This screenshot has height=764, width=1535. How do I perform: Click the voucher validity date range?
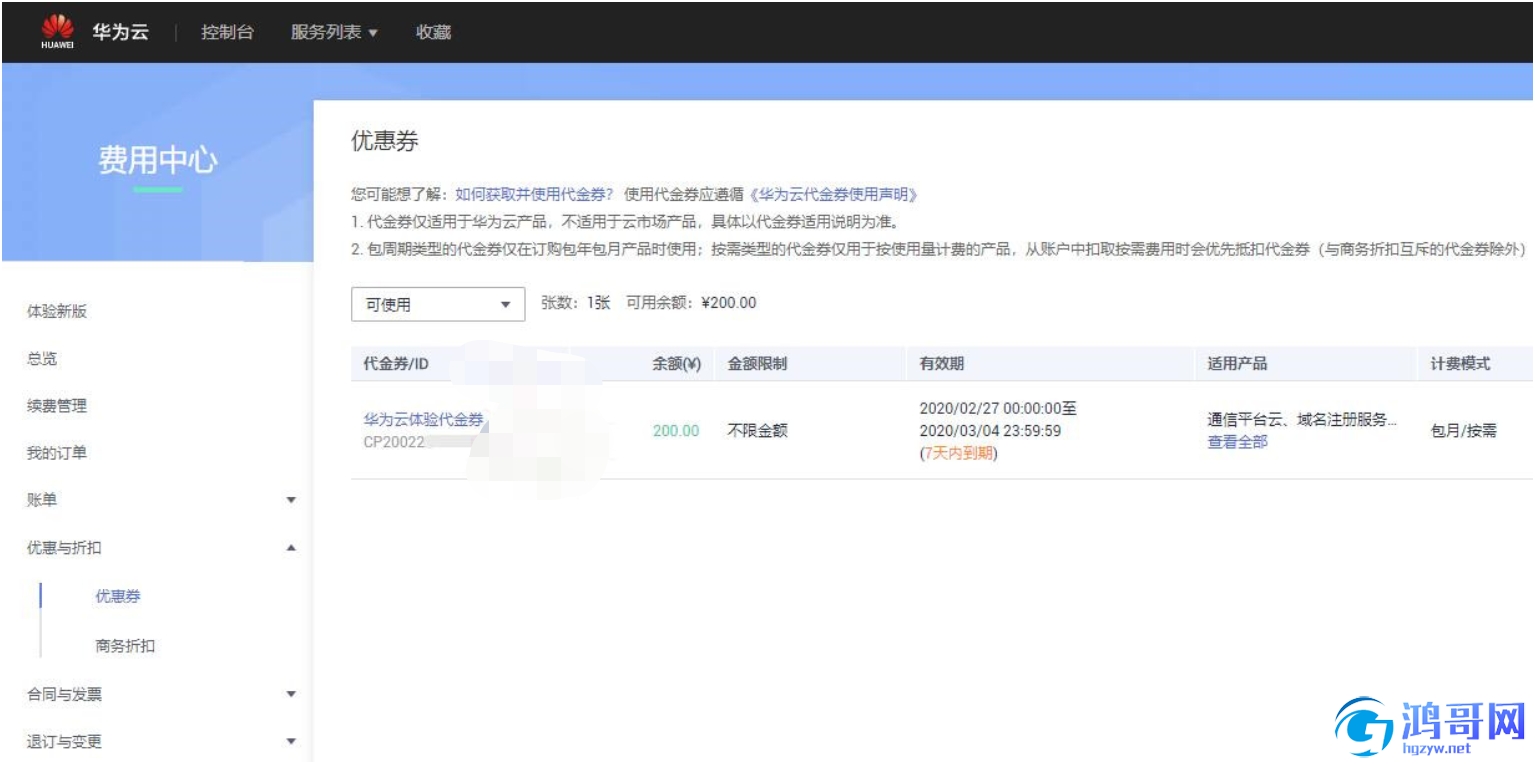[998, 420]
